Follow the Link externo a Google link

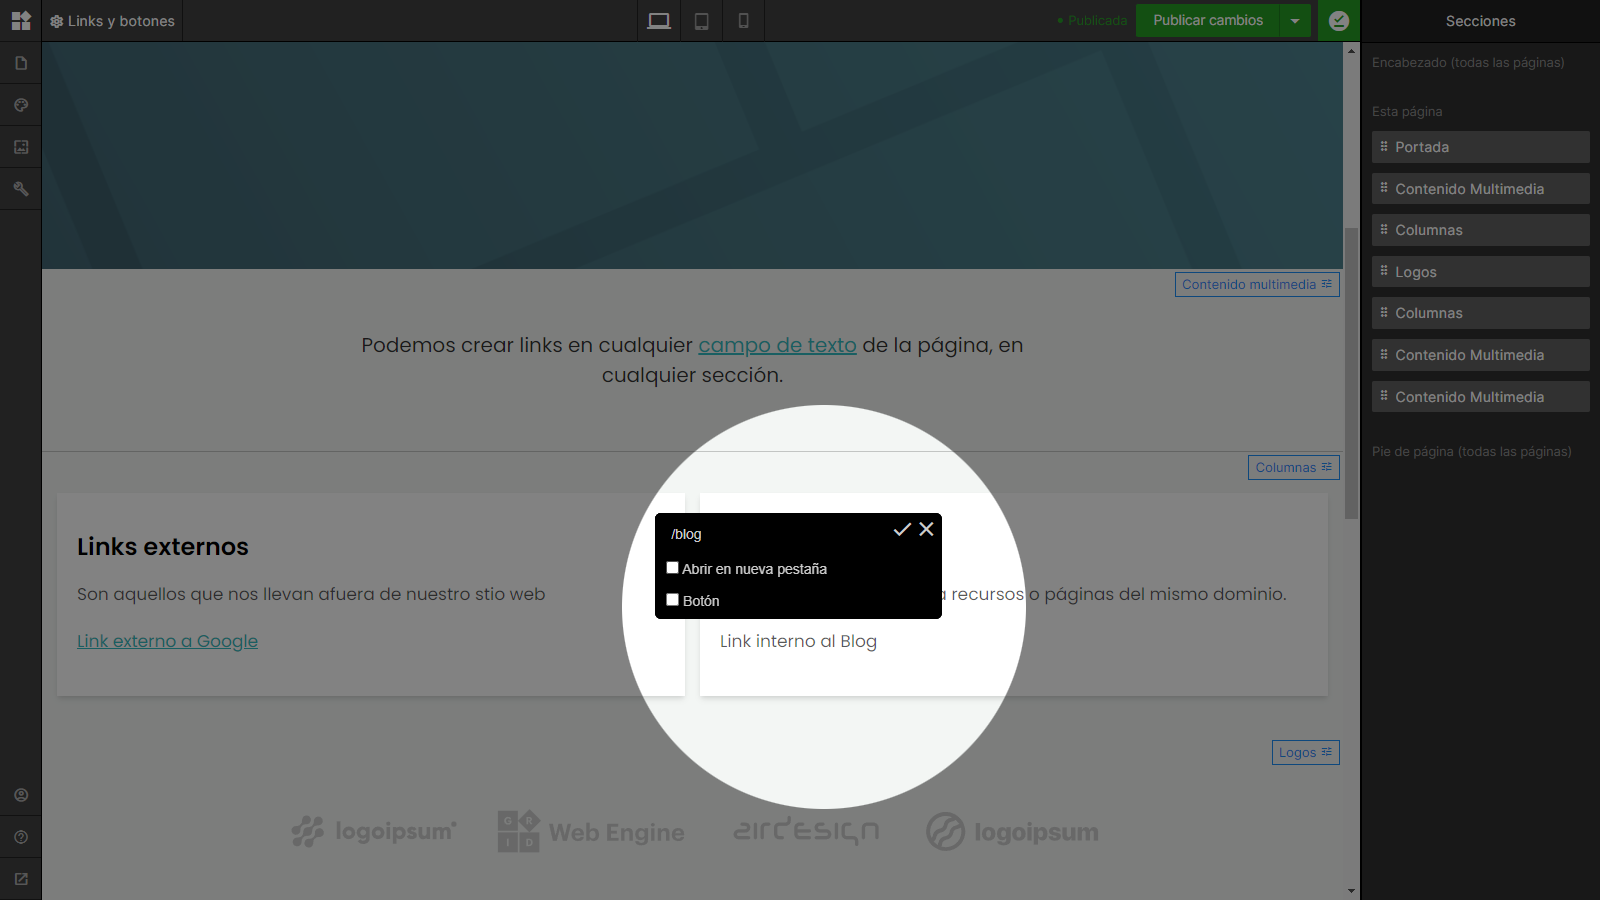point(167,641)
